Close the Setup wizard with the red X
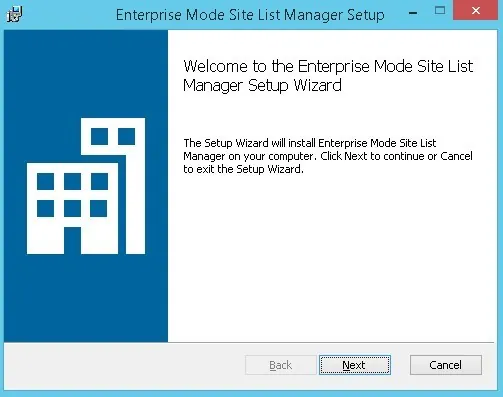 click(476, 11)
